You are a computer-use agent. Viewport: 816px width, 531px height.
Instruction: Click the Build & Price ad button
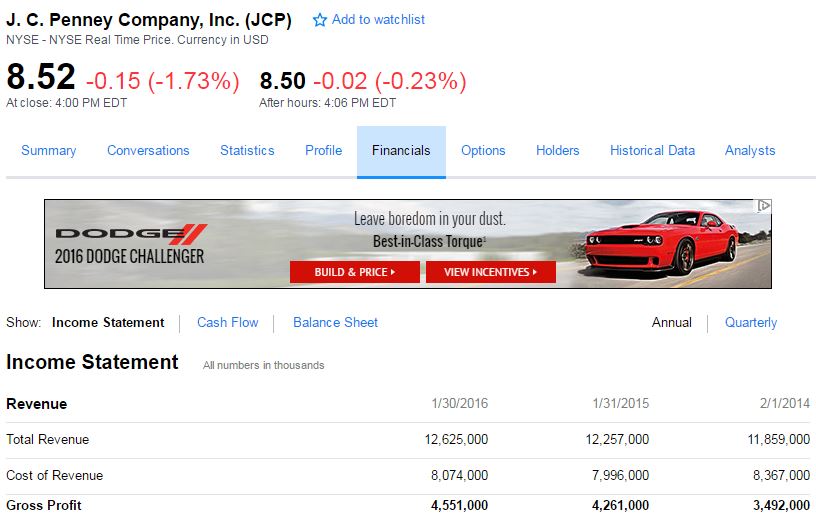coord(355,272)
